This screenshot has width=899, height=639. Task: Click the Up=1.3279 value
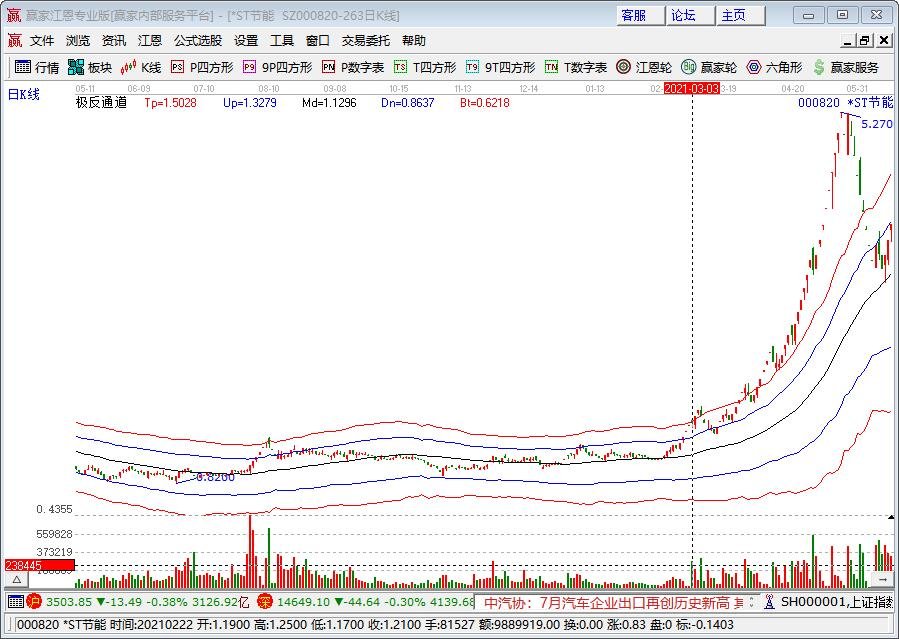point(250,103)
